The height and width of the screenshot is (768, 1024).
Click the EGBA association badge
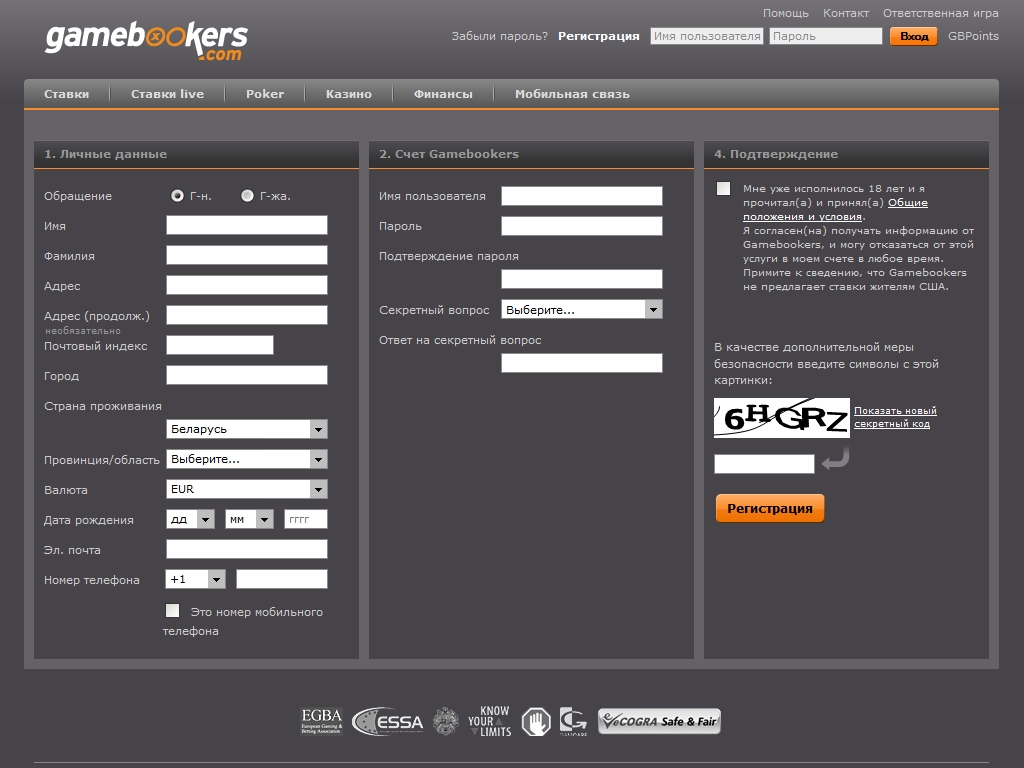[x=322, y=721]
